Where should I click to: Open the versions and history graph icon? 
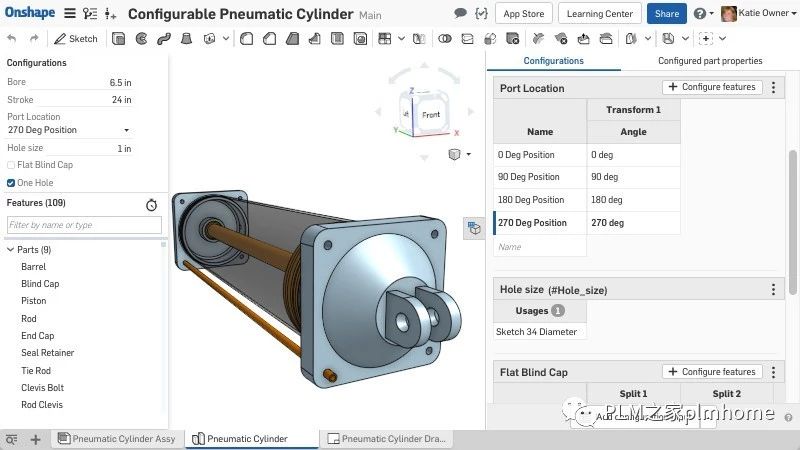90,14
